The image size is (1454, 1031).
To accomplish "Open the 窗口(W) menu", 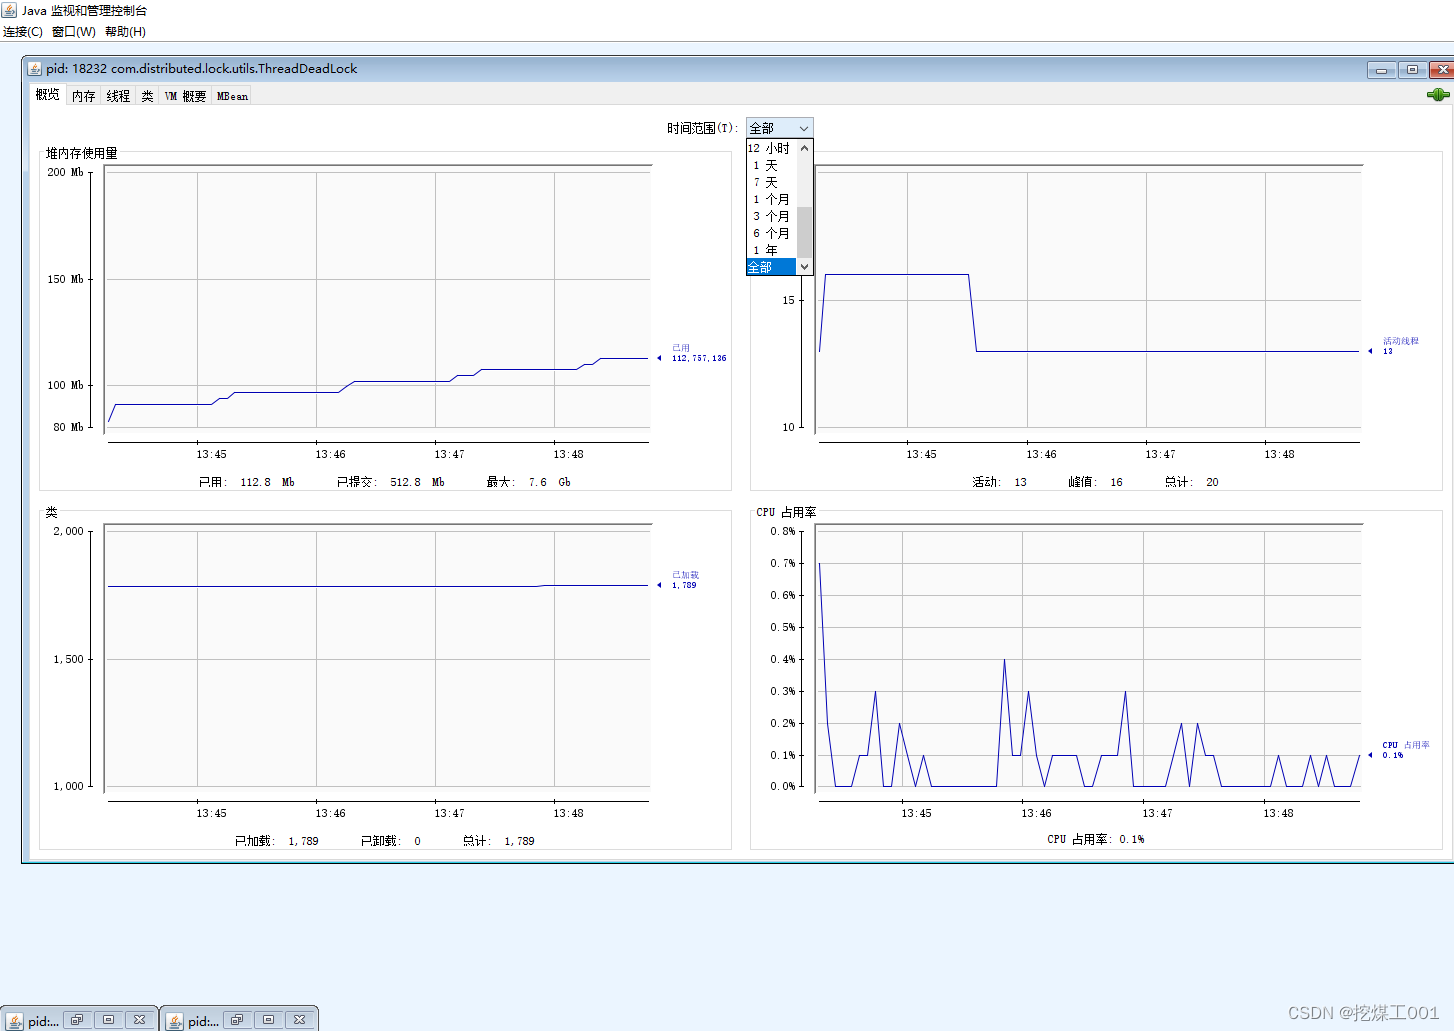I will tap(74, 32).
